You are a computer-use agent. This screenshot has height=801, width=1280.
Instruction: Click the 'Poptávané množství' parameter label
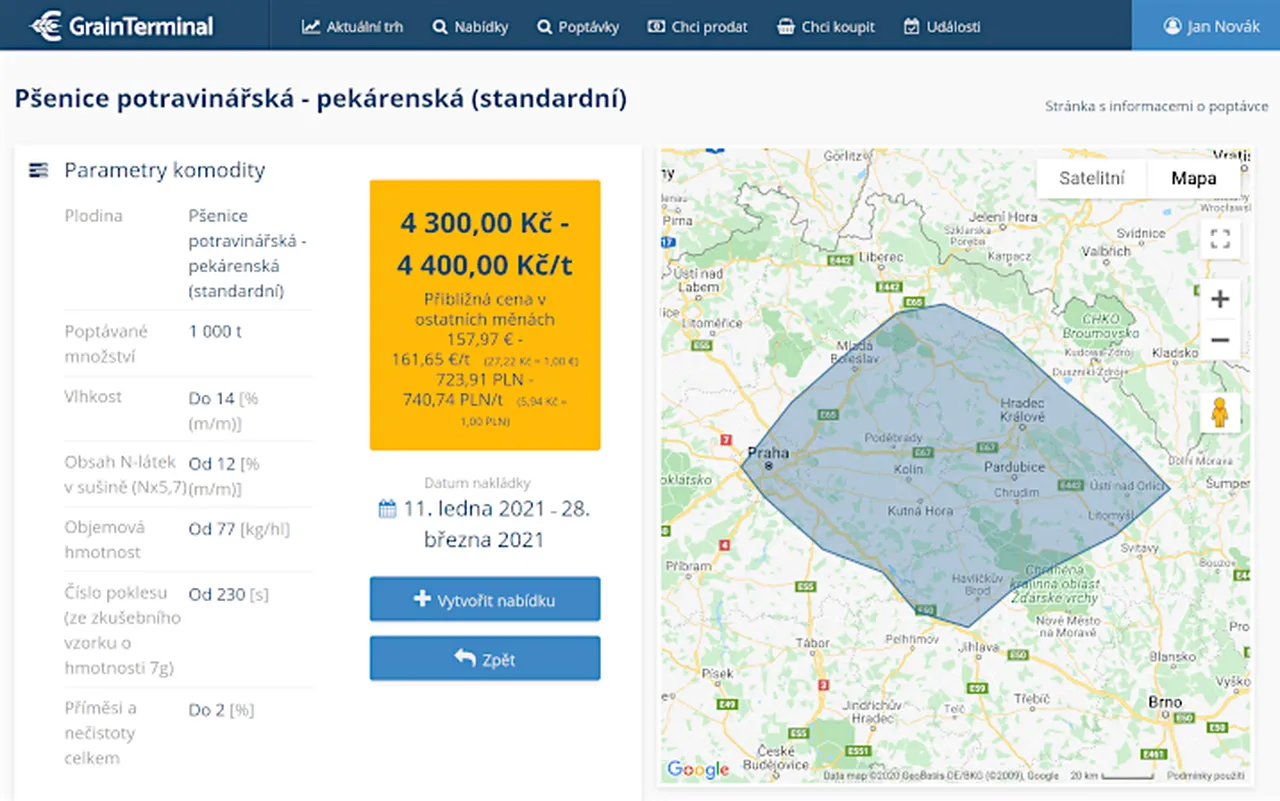(106, 344)
